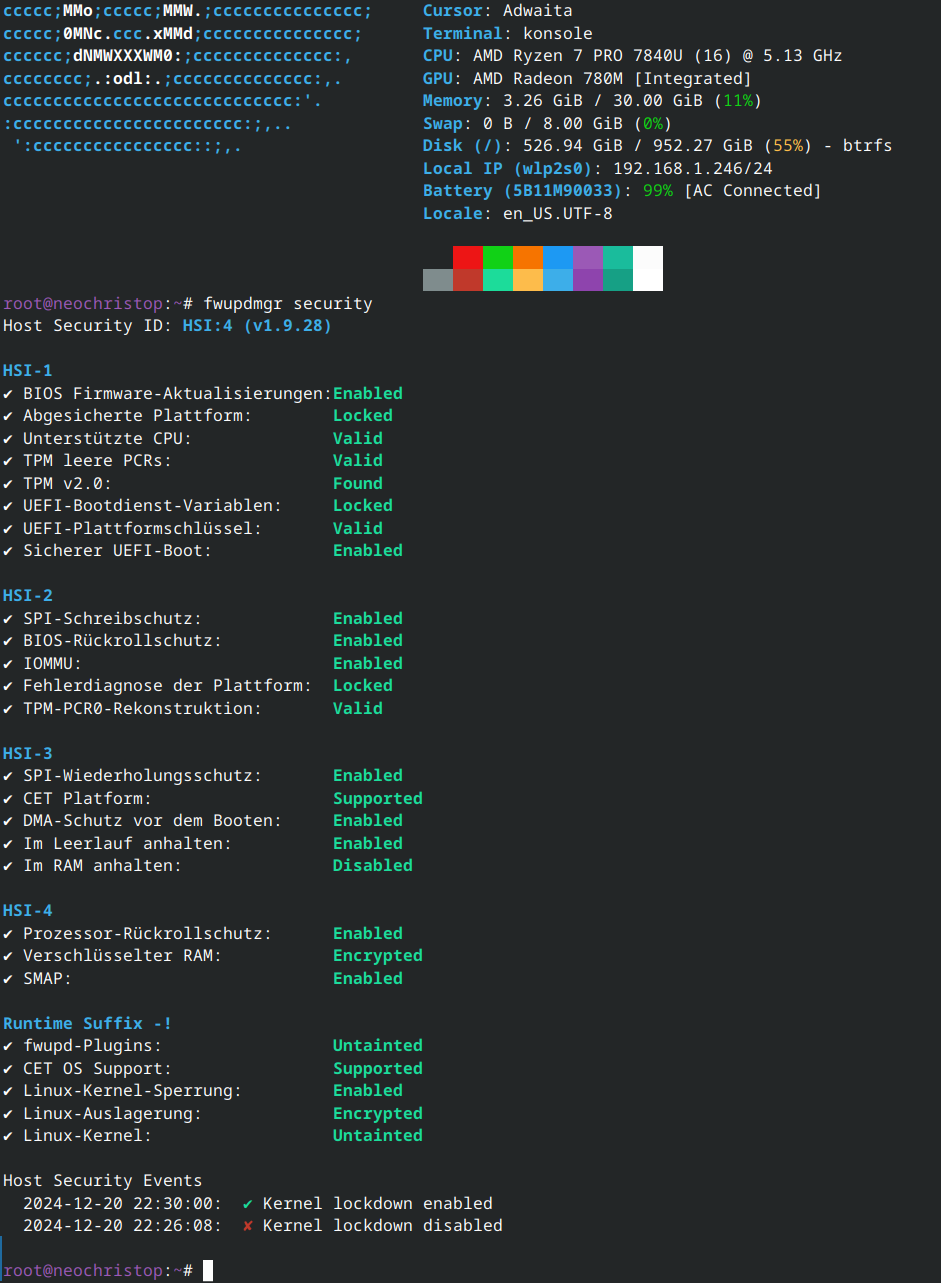Click the red X beside Kernel lockdown disabled

(247, 1226)
